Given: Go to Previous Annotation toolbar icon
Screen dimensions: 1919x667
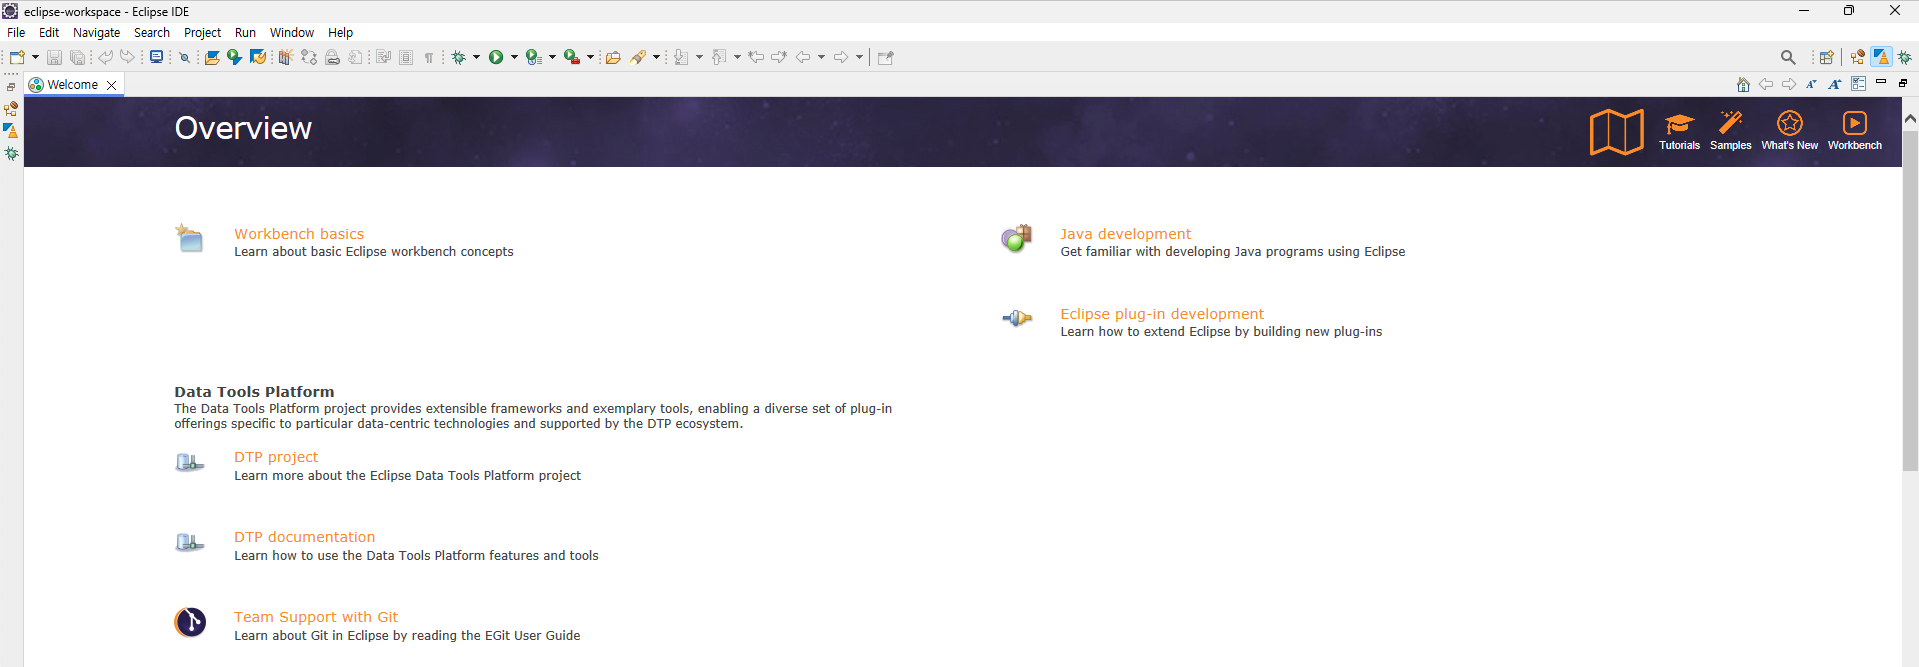Looking at the screenshot, I should pyautogui.click(x=719, y=57).
